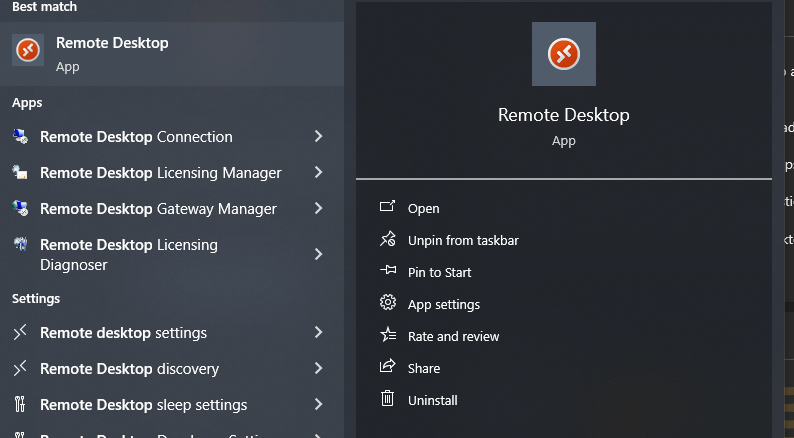Expand Remote Desktop Licensing Diagnoser chevron

(x=318, y=254)
